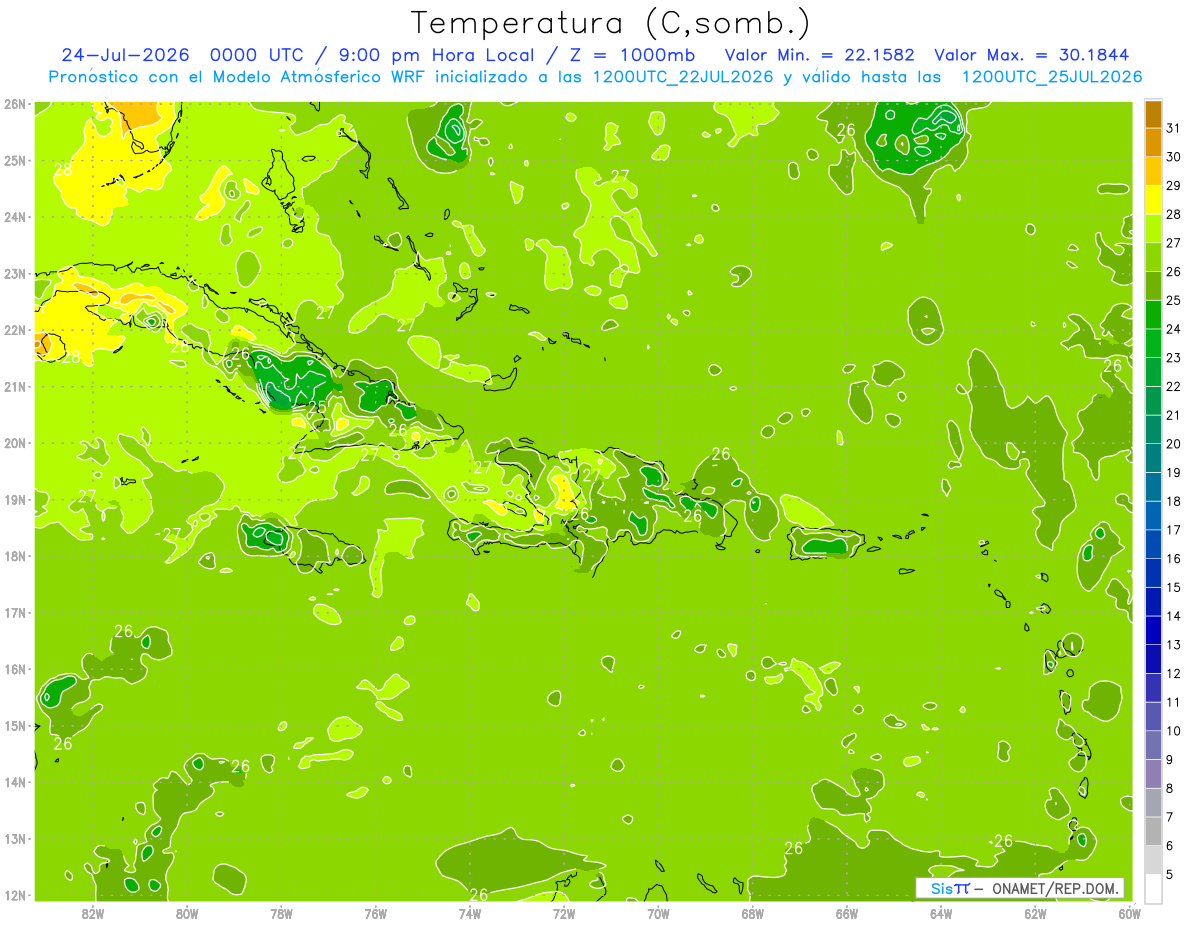Click the "1200UTC_25JUL2026" valid-until time
The width and height of the screenshot is (1200, 927).
coord(1051,77)
